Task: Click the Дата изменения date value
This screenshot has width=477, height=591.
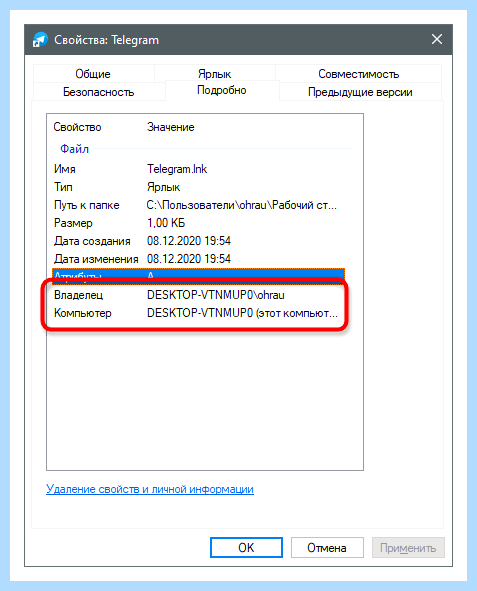Action: tap(189, 259)
